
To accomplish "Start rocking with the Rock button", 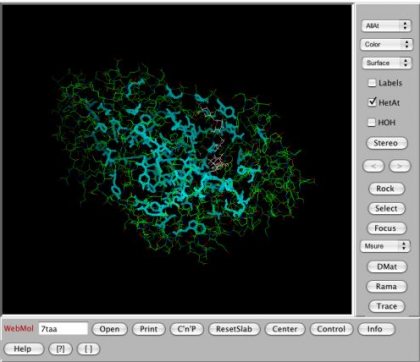I will click(x=386, y=189).
